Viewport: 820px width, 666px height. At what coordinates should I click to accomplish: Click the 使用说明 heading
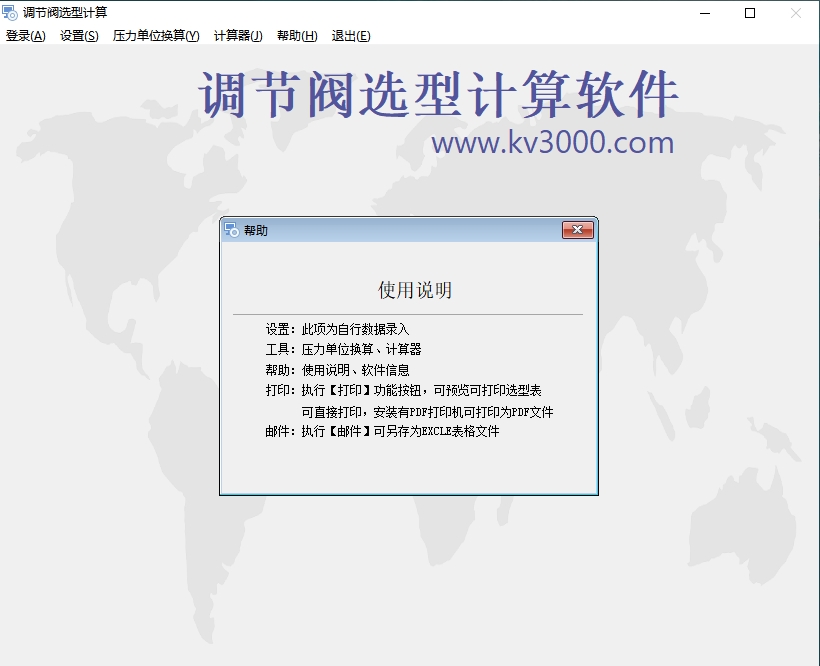click(415, 290)
